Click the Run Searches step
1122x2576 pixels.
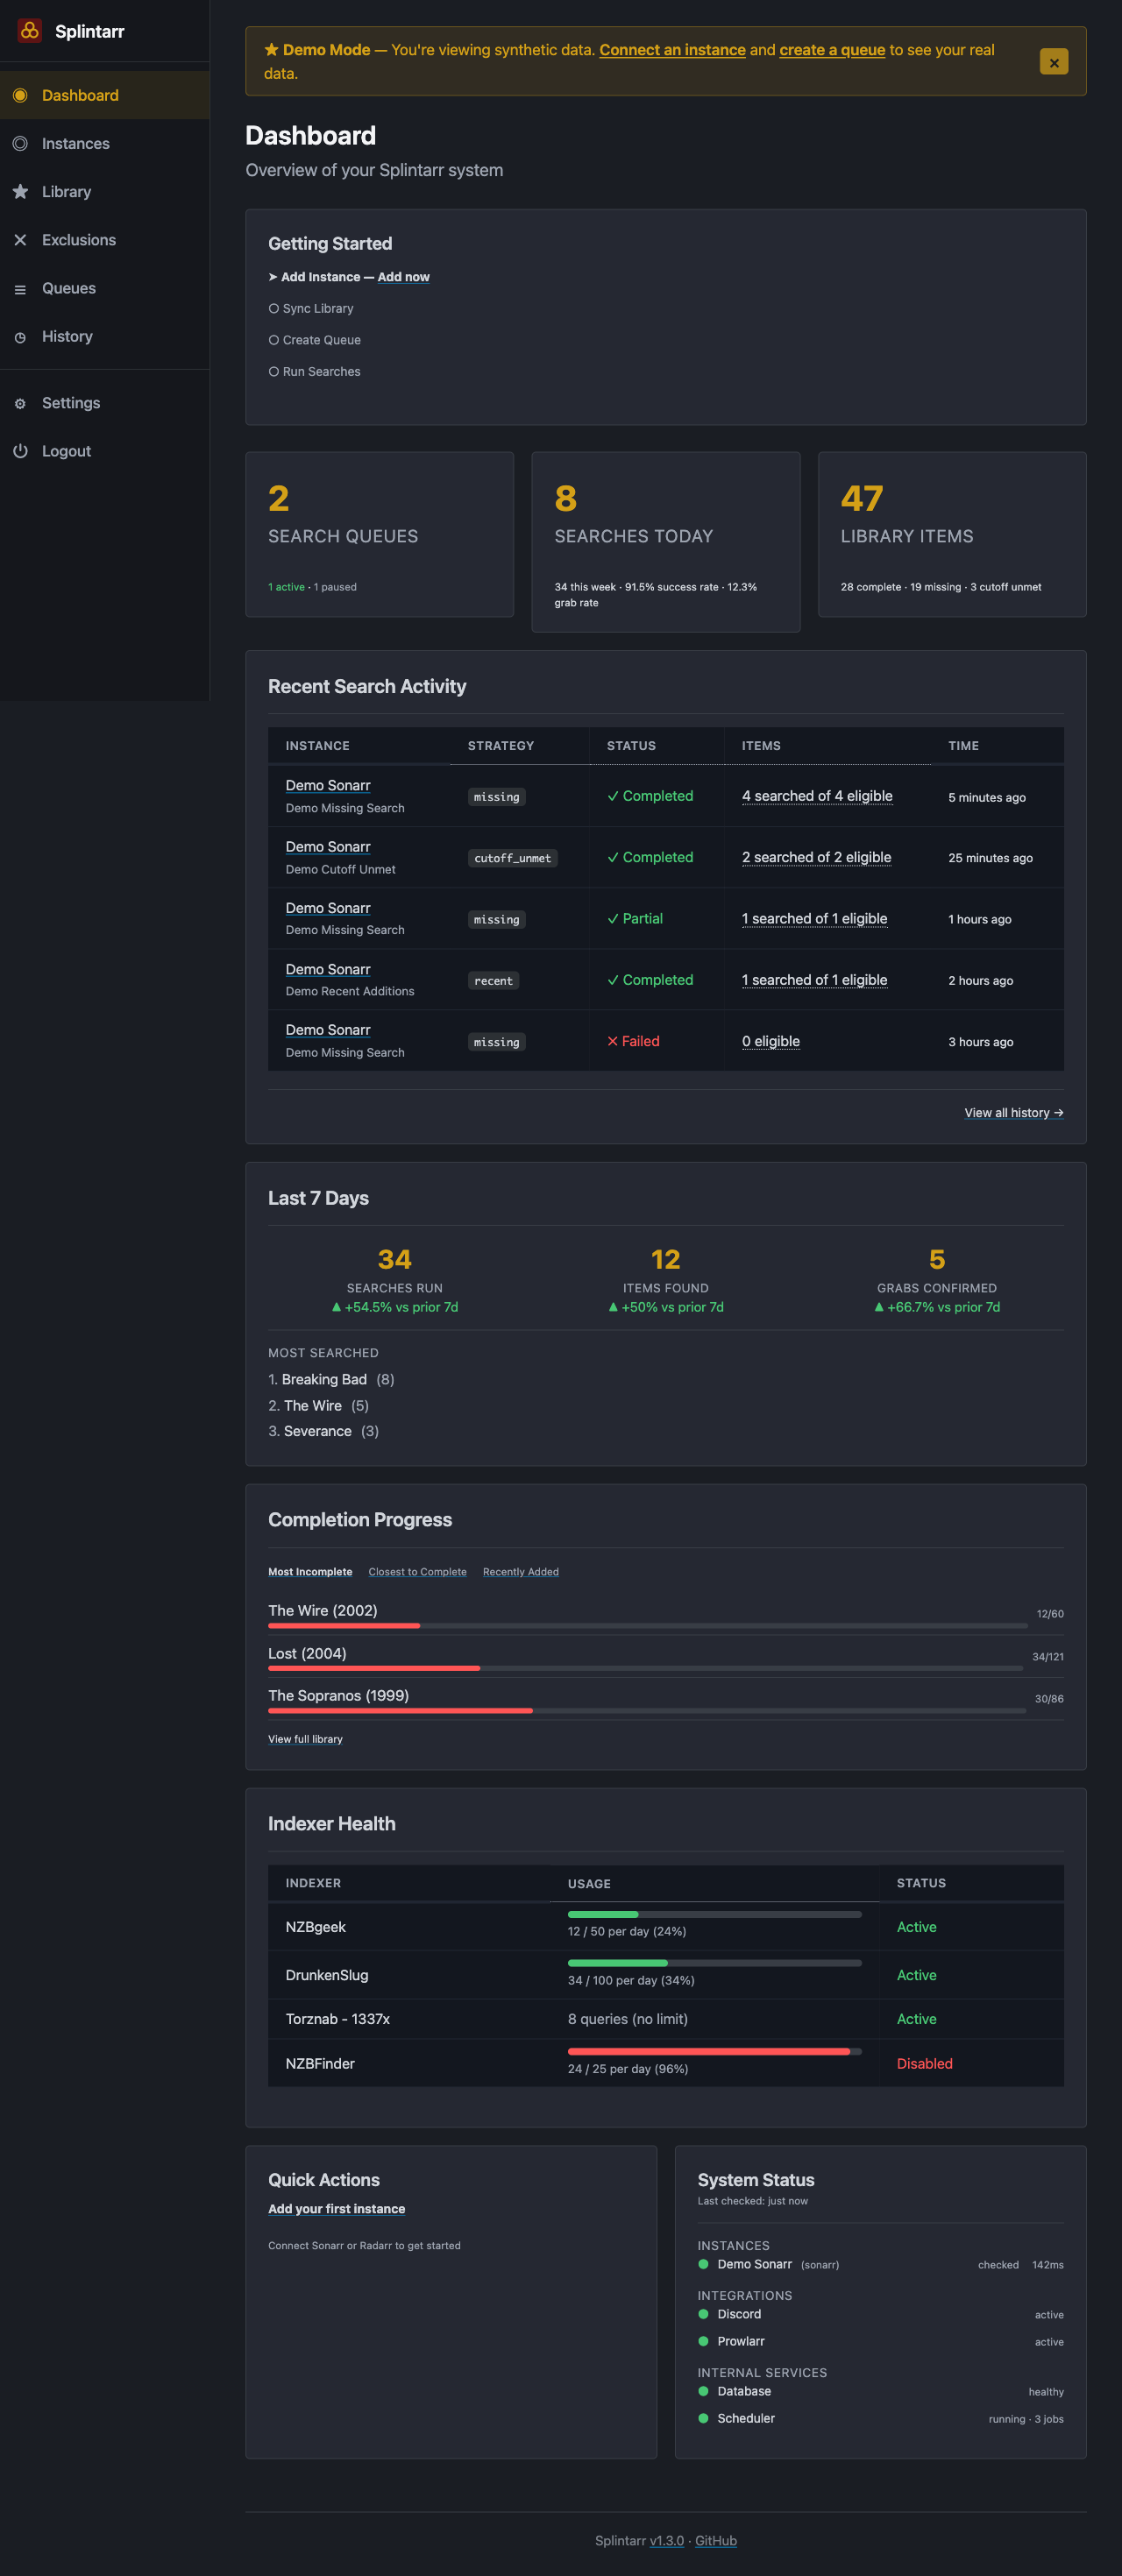pos(315,371)
